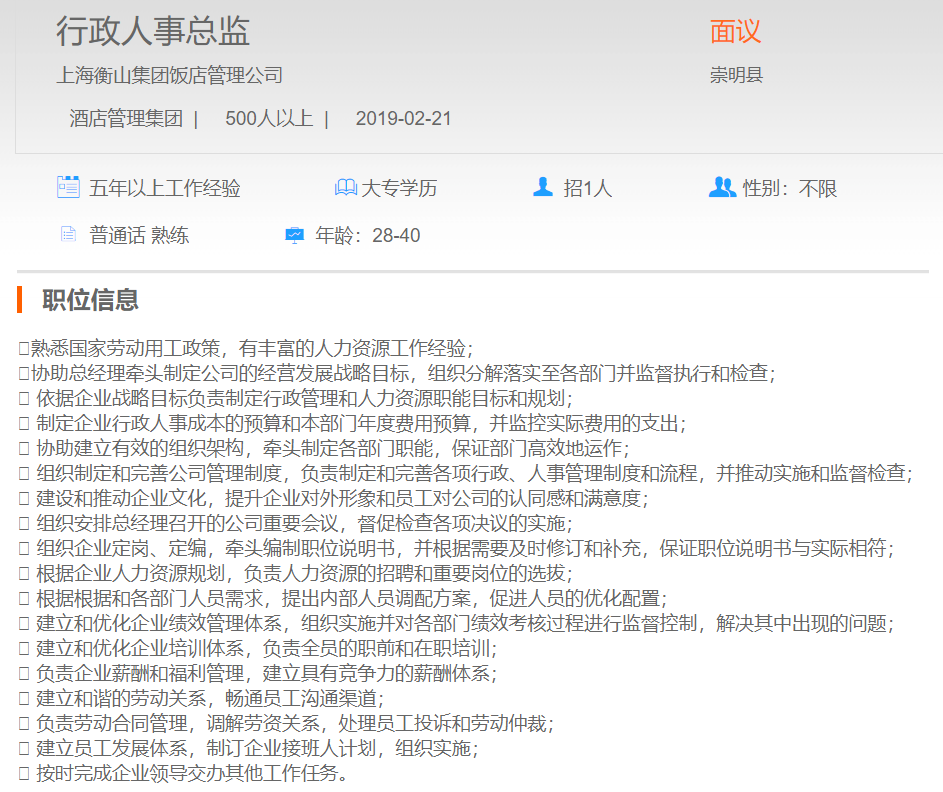Click the 性别：不限 gender requirement
This screenshot has height=792, width=943.
(790, 188)
